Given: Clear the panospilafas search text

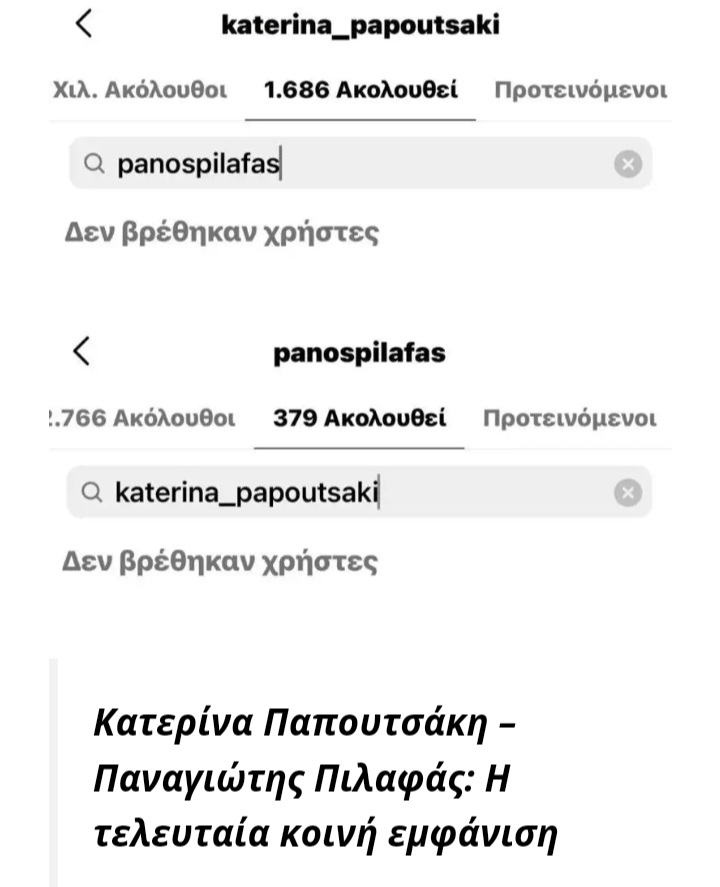Looking at the screenshot, I should click(628, 164).
